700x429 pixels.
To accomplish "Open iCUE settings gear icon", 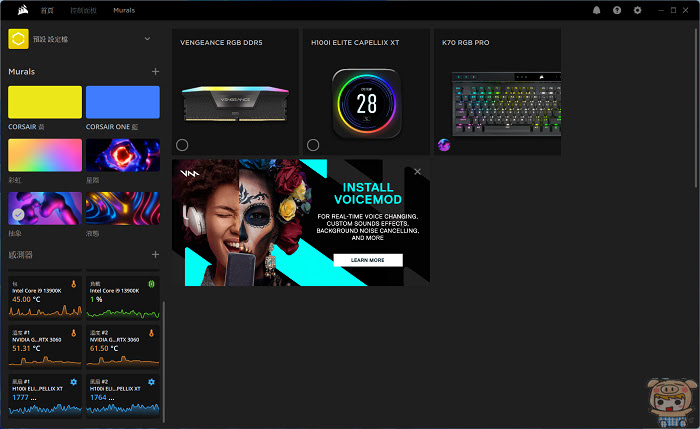I will pos(638,10).
